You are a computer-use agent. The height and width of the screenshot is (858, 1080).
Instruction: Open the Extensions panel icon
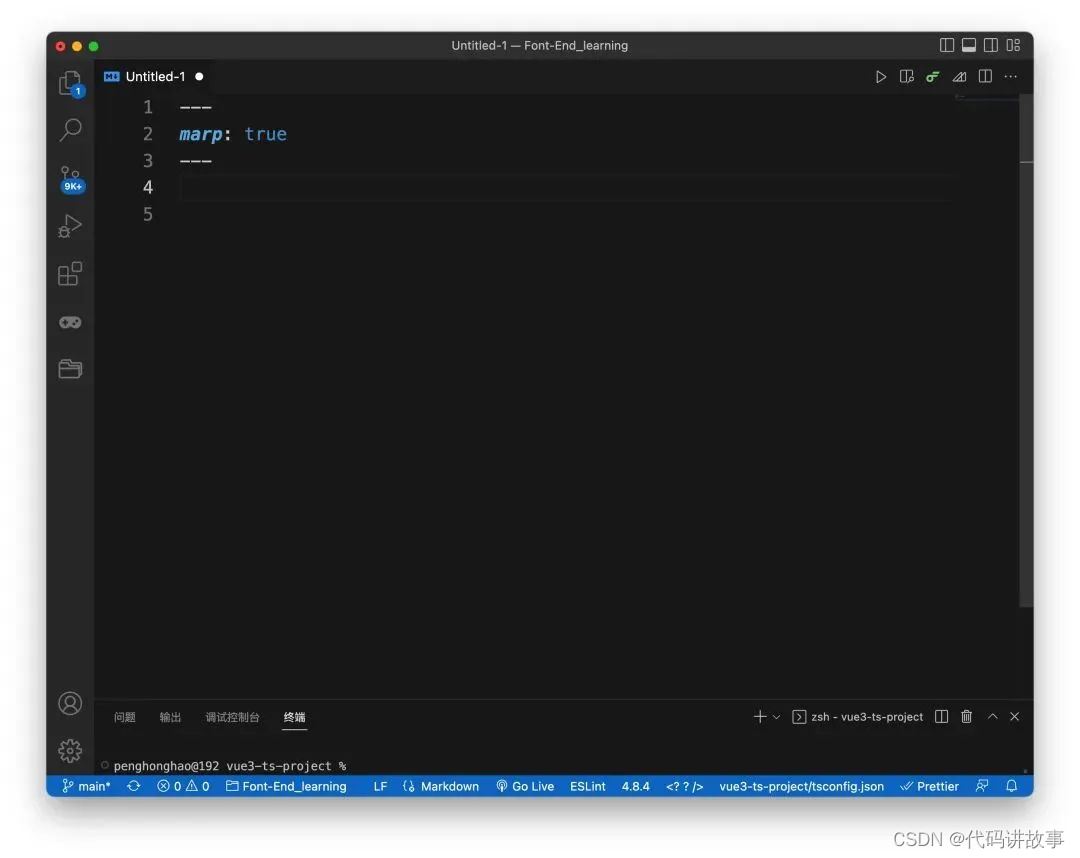tap(70, 273)
